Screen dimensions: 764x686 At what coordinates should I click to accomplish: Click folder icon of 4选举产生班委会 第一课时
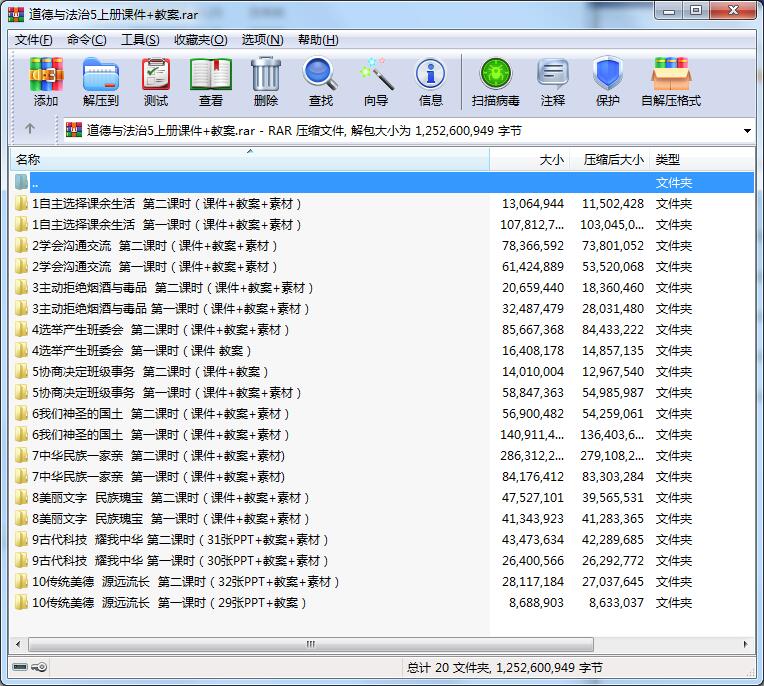point(21,350)
